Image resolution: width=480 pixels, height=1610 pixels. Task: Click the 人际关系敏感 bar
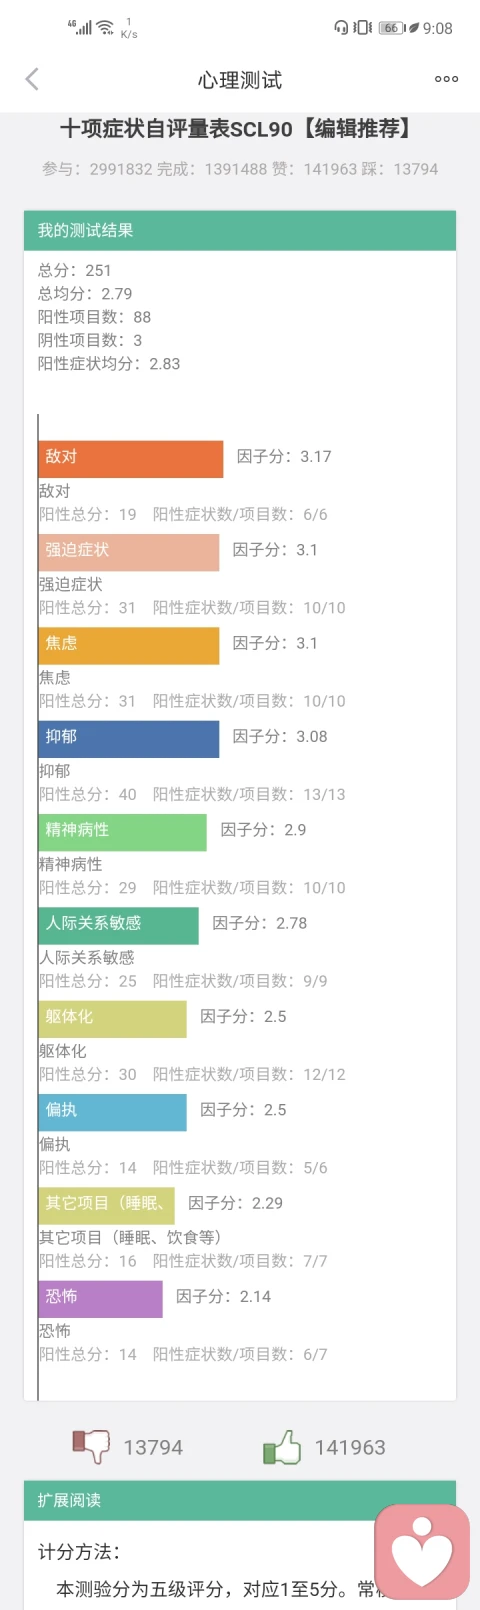click(119, 926)
